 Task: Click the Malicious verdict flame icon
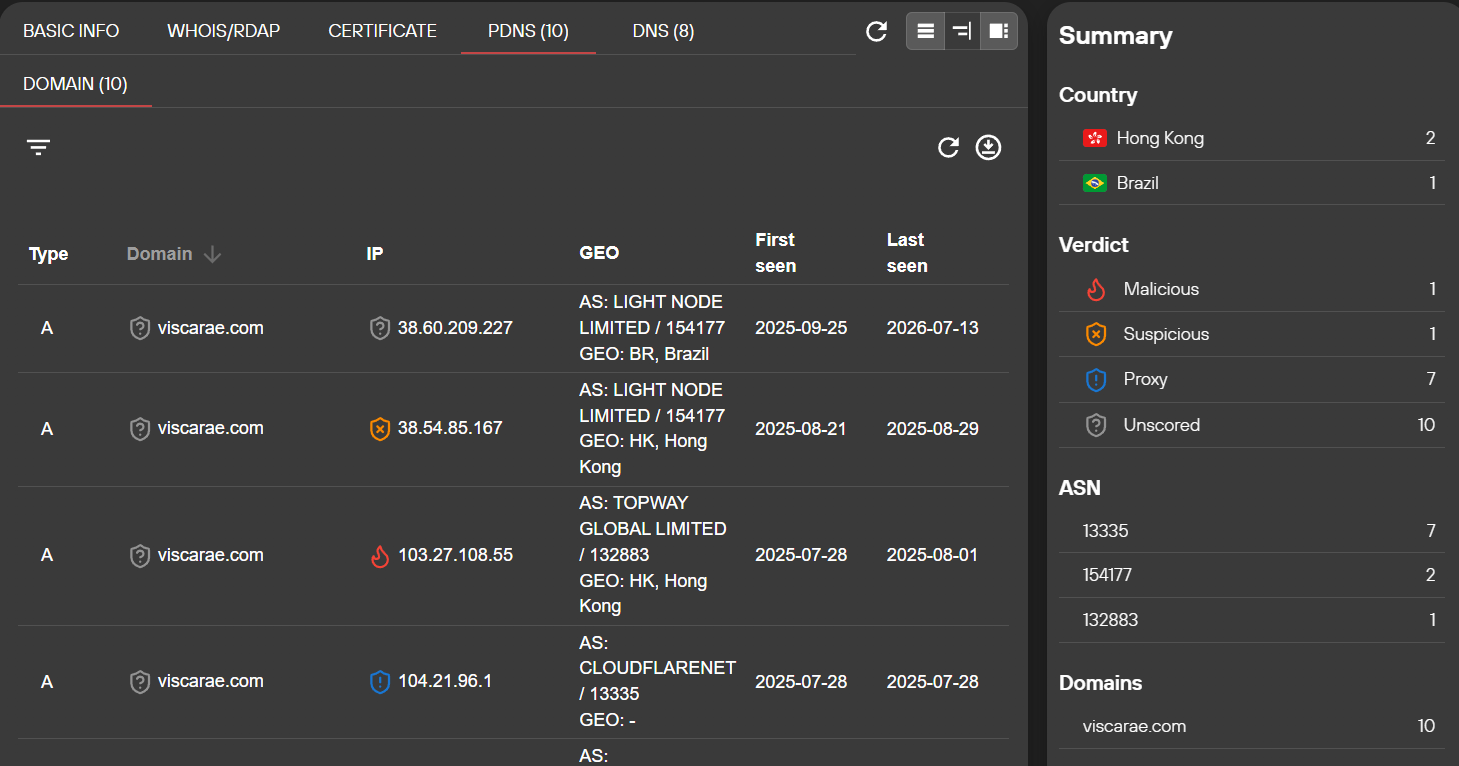[1096, 289]
